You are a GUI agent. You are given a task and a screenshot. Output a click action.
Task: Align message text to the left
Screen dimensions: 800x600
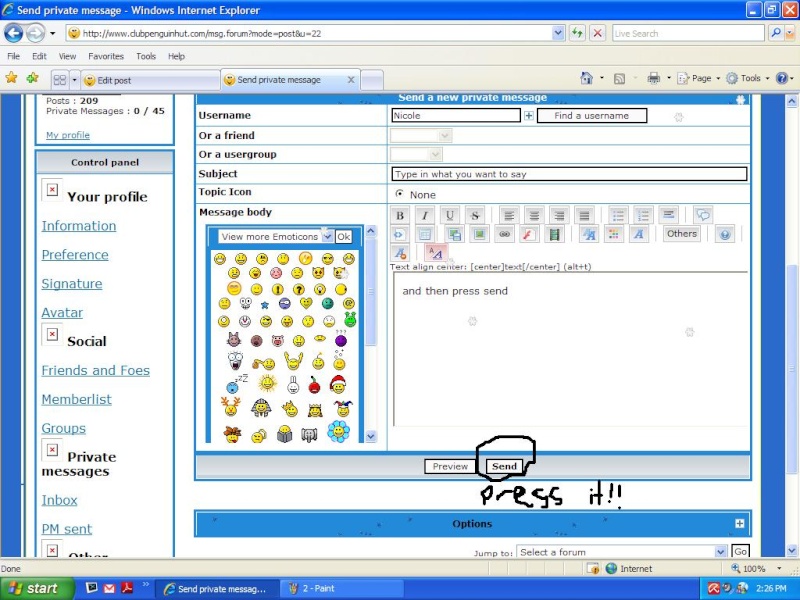click(x=509, y=215)
